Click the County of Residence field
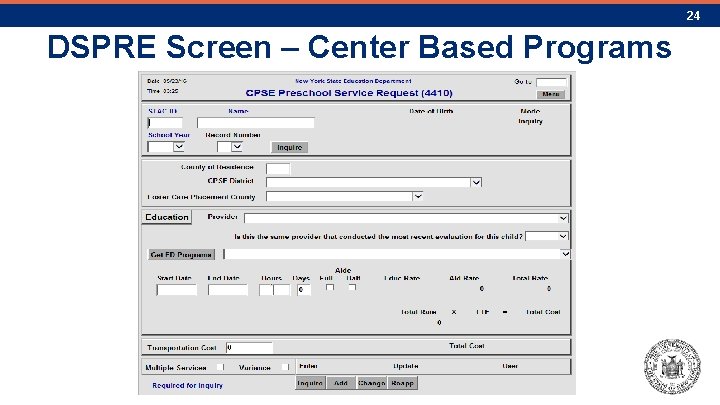The image size is (720, 405). [x=278, y=169]
